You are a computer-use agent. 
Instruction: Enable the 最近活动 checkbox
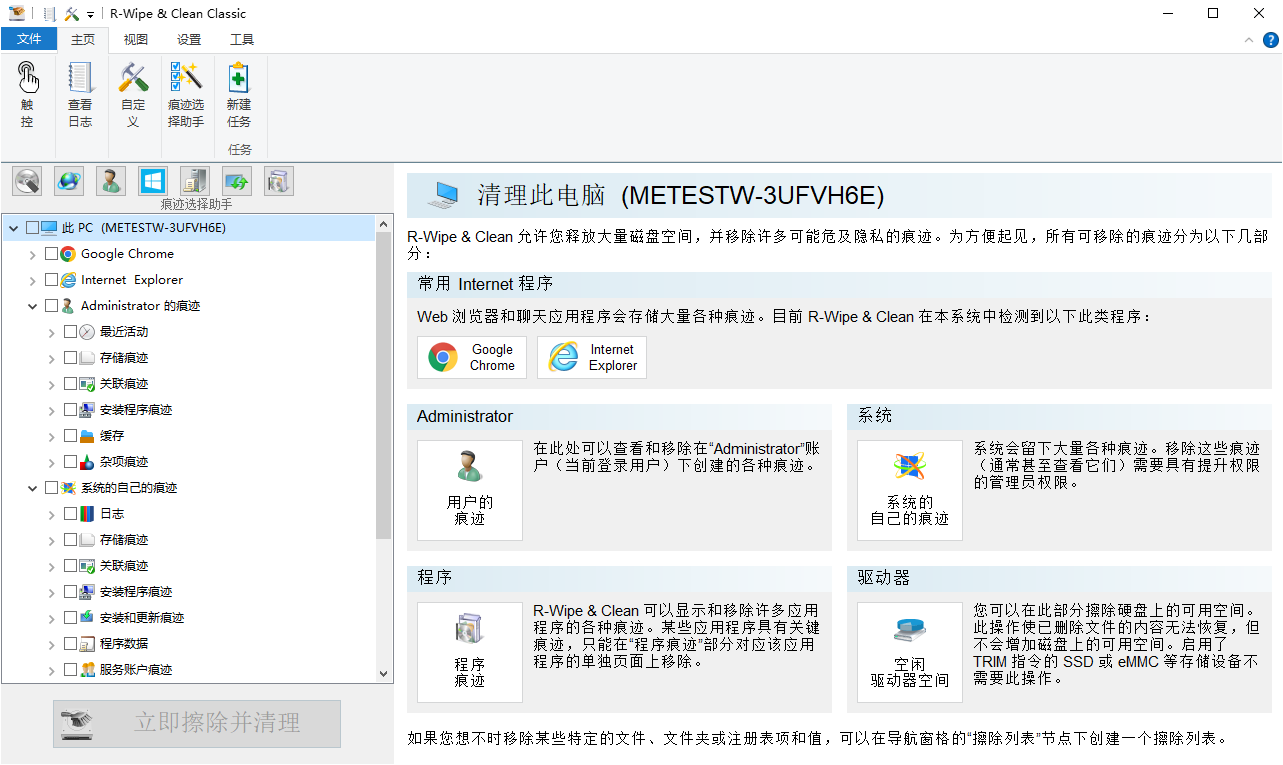70,332
